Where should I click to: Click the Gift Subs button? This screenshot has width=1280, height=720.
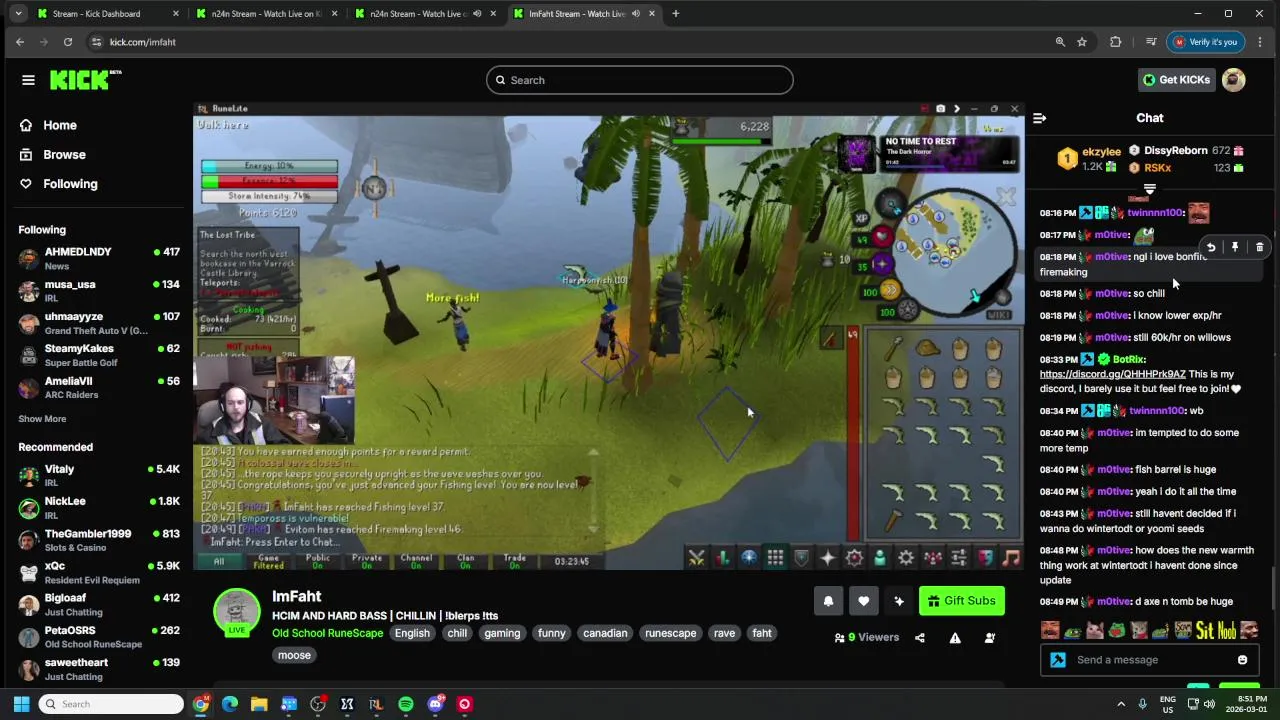961,601
